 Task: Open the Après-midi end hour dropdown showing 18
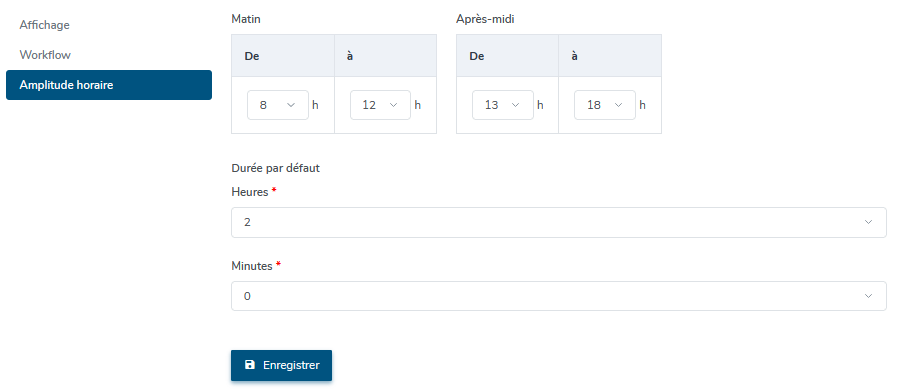[x=605, y=105]
